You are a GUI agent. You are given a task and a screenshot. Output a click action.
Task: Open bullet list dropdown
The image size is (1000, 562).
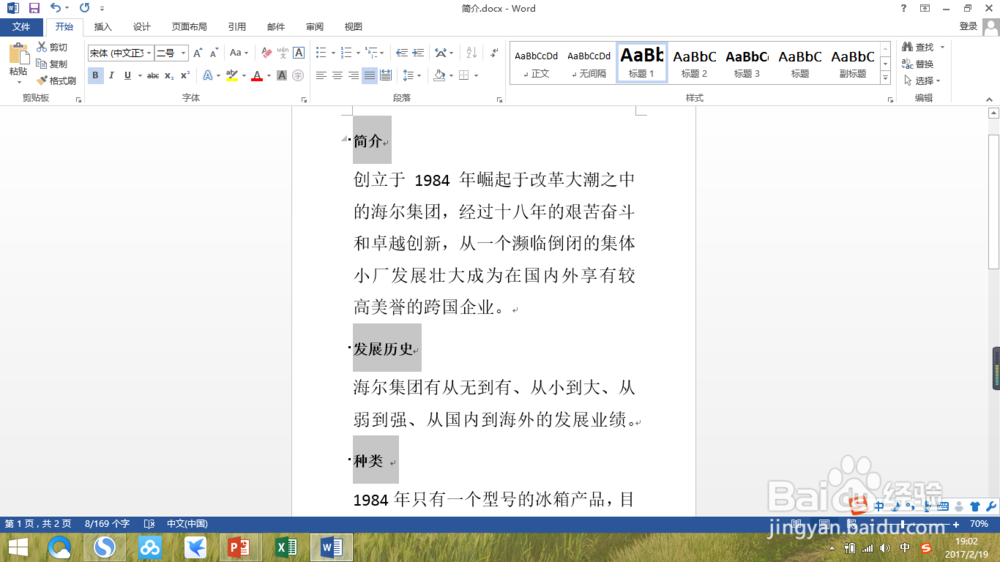pyautogui.click(x=334, y=53)
